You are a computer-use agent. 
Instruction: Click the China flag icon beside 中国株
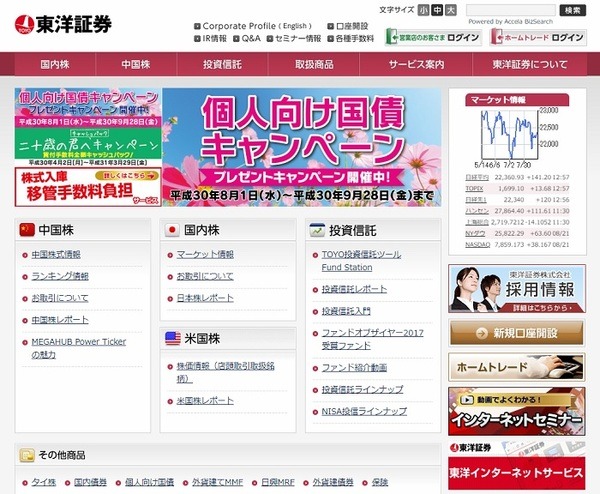point(27,230)
